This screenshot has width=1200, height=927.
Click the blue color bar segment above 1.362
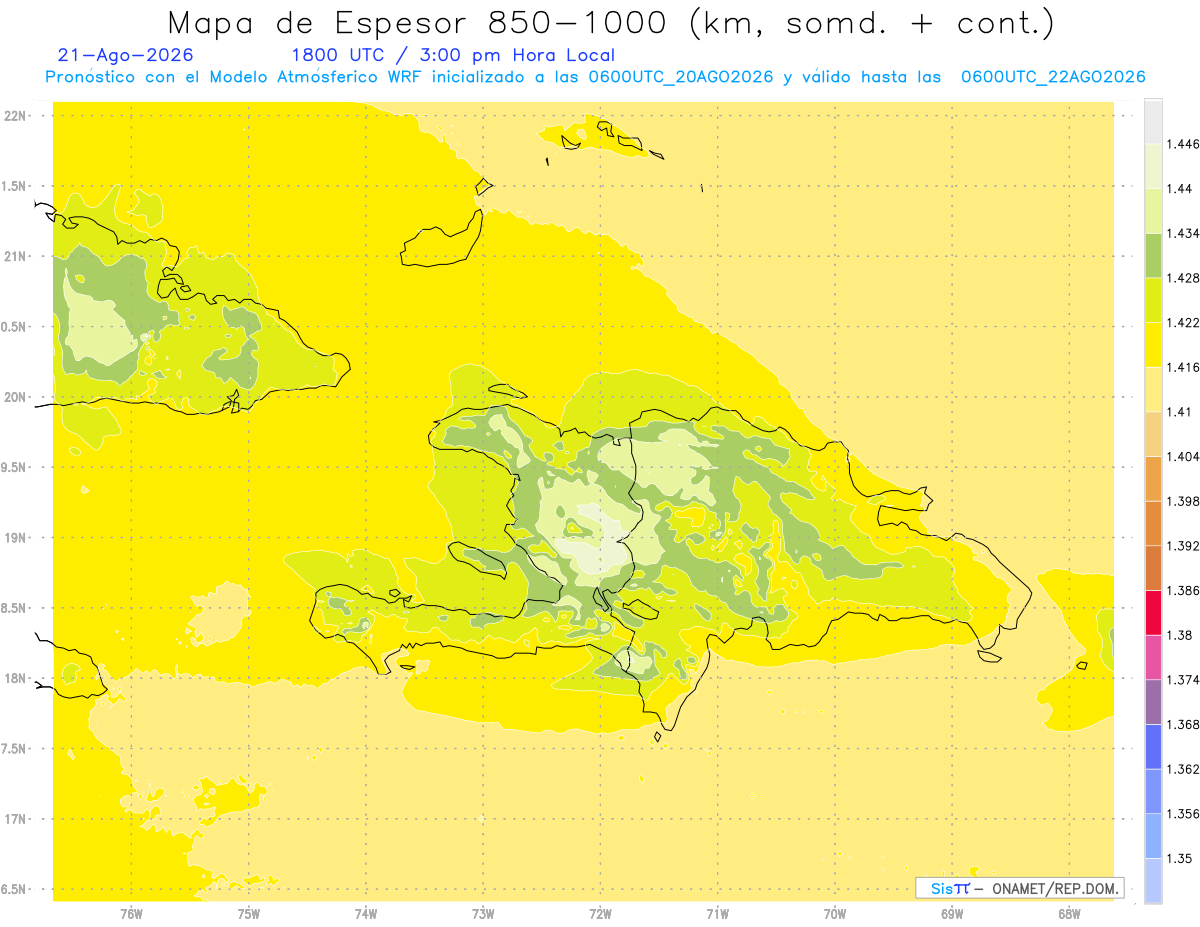[x=1153, y=746]
